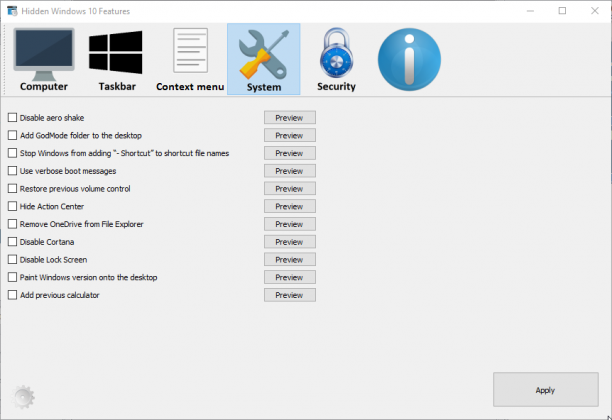Select the System wrench and screwdriver icon

click(264, 59)
